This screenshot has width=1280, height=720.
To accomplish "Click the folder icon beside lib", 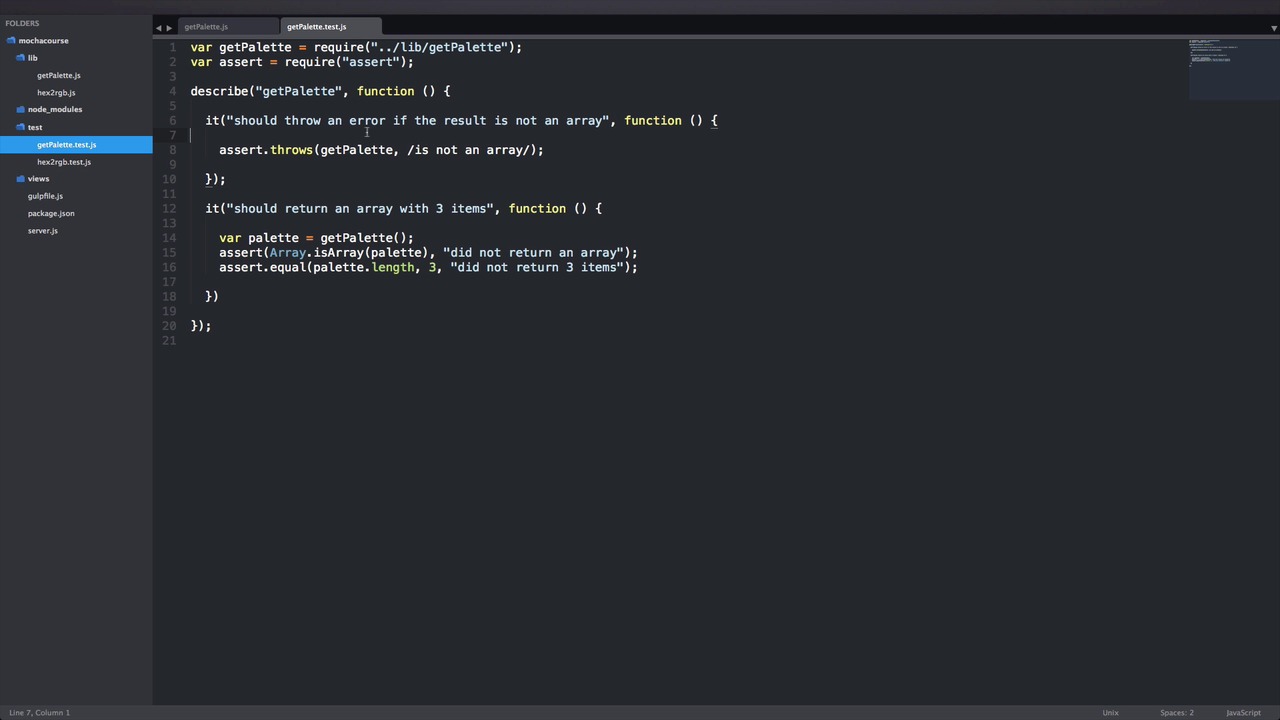I will coord(20,58).
